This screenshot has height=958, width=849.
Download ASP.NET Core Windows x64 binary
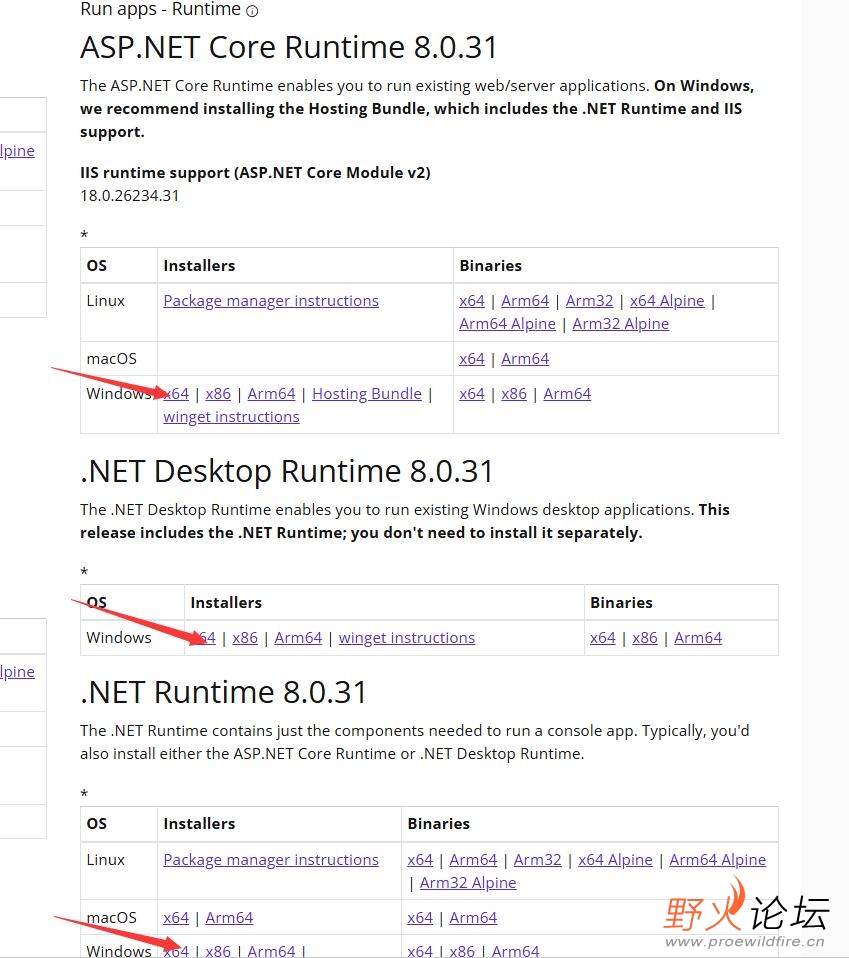(472, 393)
